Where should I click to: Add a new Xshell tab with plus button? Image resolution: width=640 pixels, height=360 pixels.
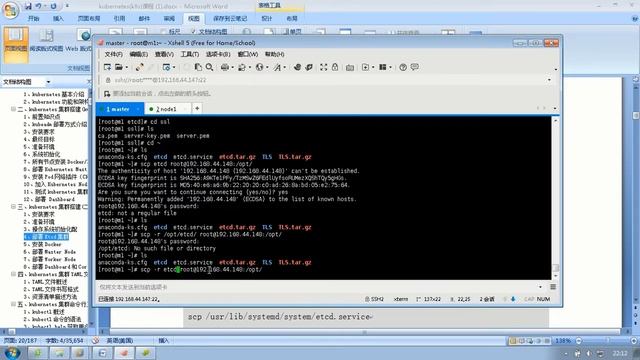[x=197, y=109]
